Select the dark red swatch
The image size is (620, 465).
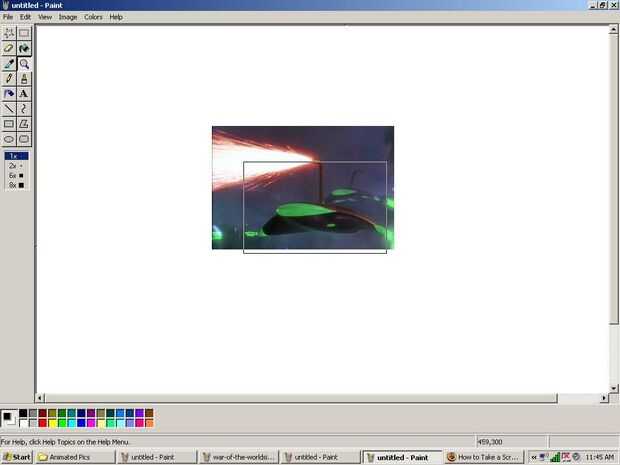coord(43,413)
